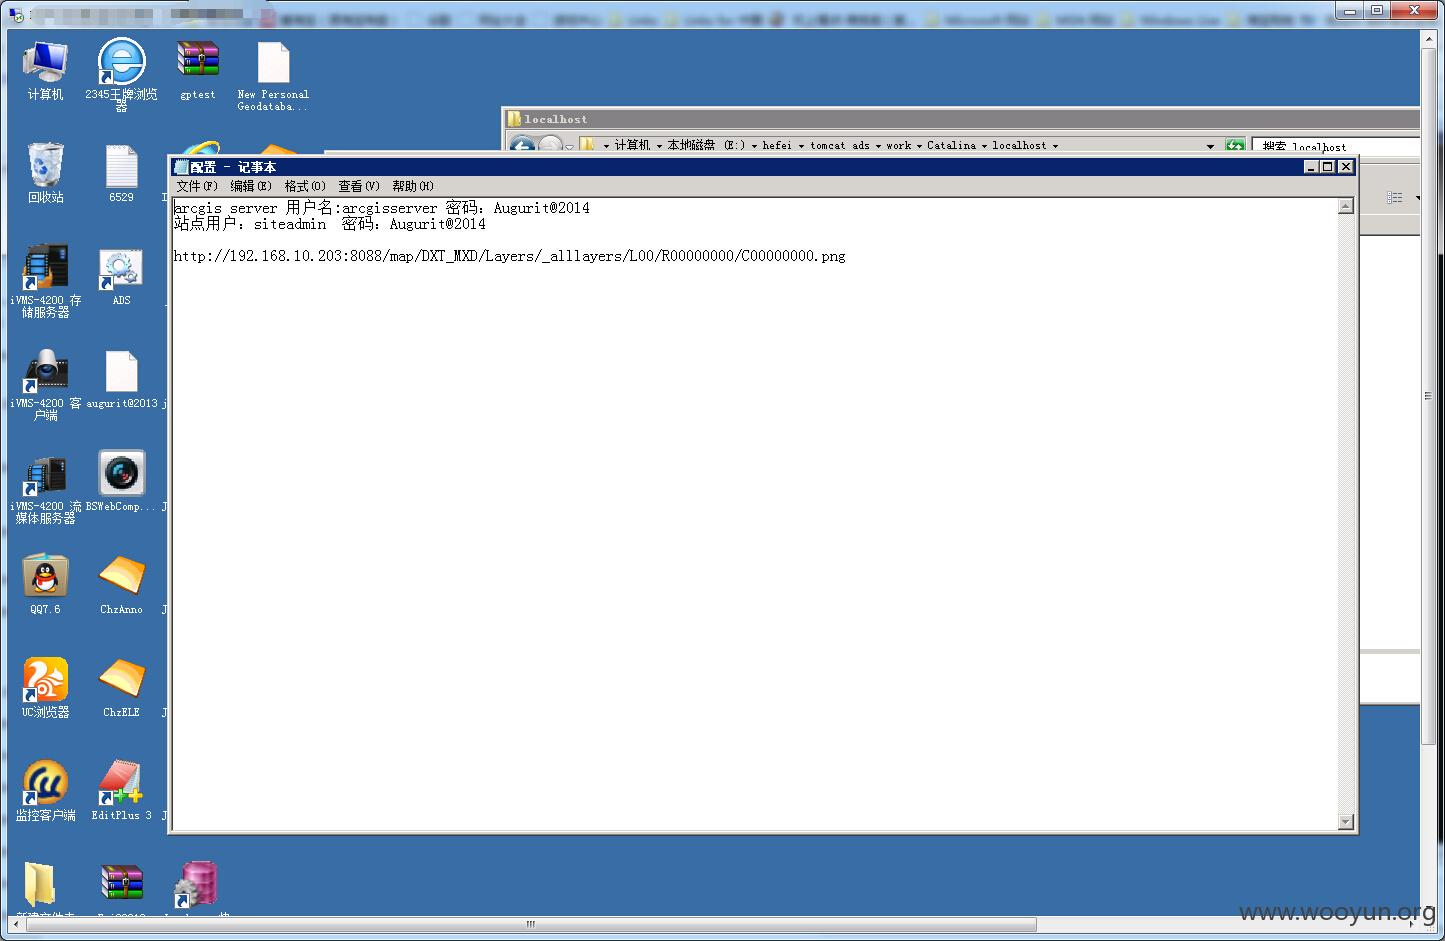1445x941 pixels.
Task: Navigate to 计算机 in Explorer breadcrumb
Action: [632, 146]
